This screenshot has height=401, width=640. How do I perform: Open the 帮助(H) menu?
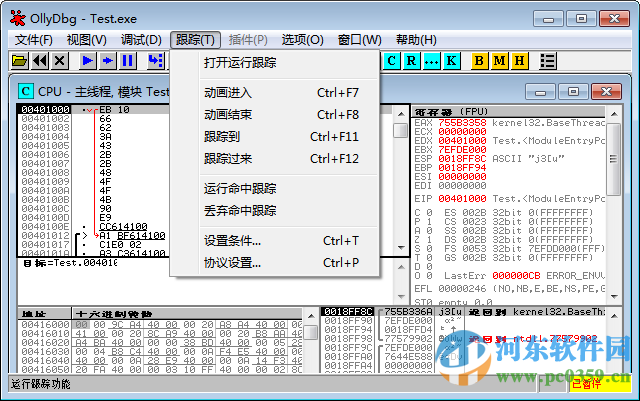416,40
